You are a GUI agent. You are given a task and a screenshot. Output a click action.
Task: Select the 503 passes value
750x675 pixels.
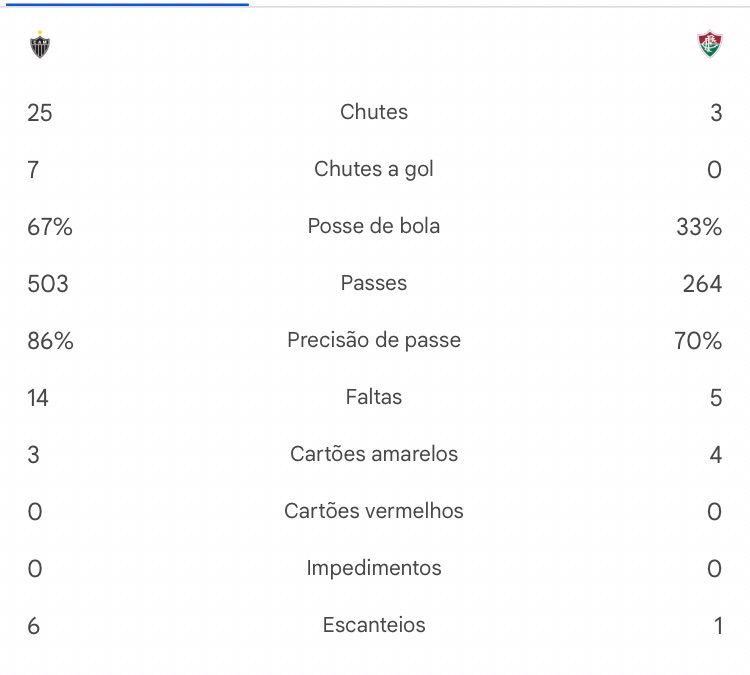pos(48,284)
